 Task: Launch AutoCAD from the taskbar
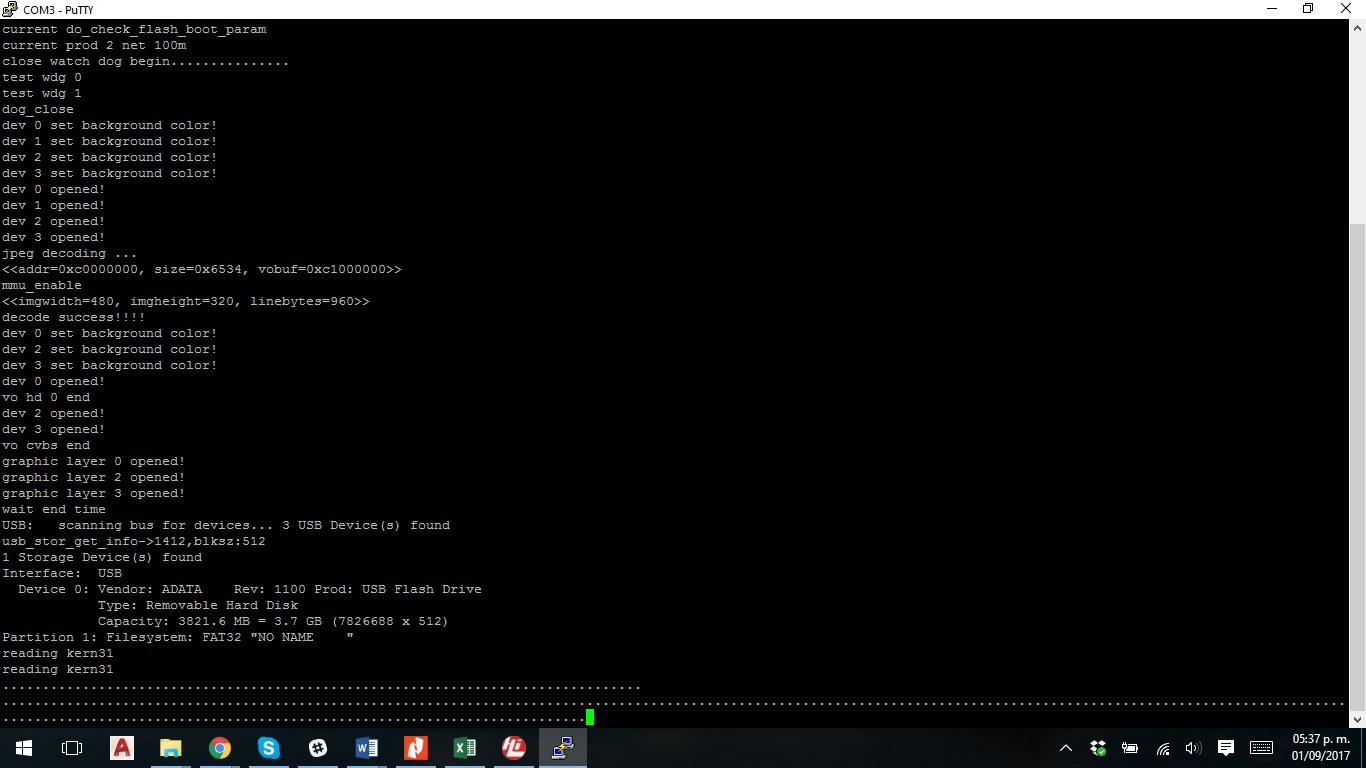point(122,748)
